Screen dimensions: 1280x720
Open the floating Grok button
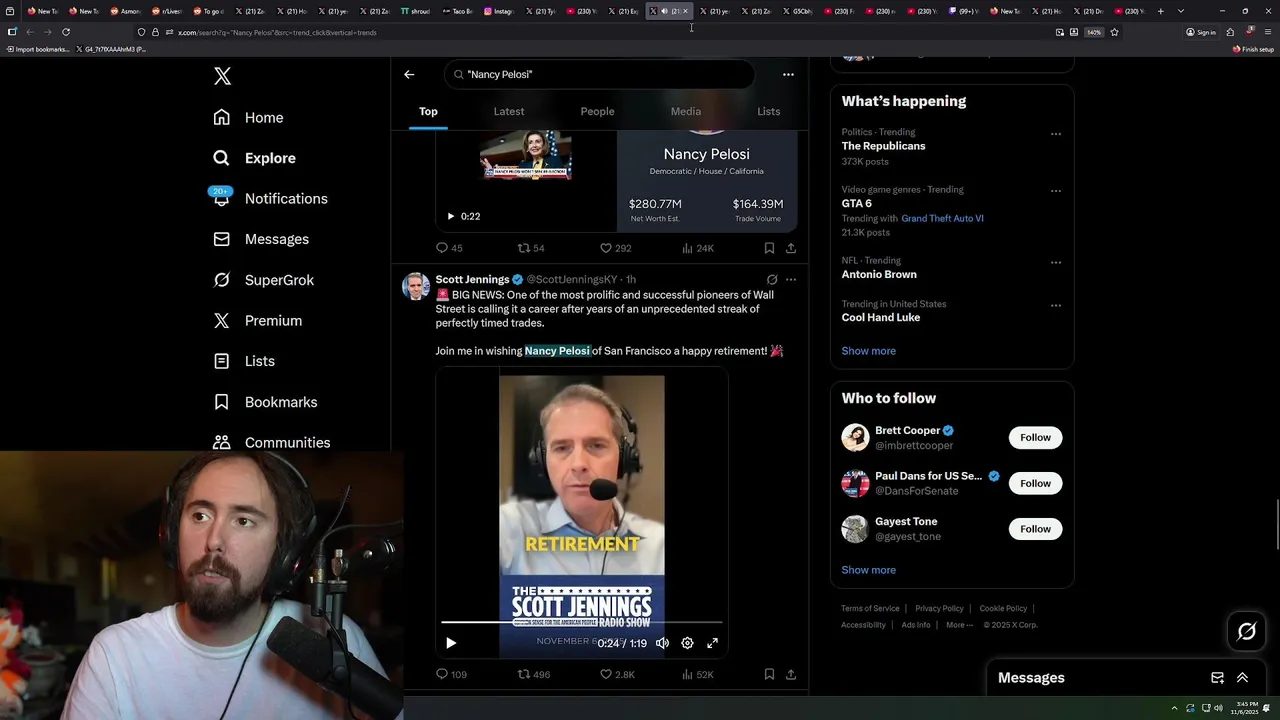1246,631
